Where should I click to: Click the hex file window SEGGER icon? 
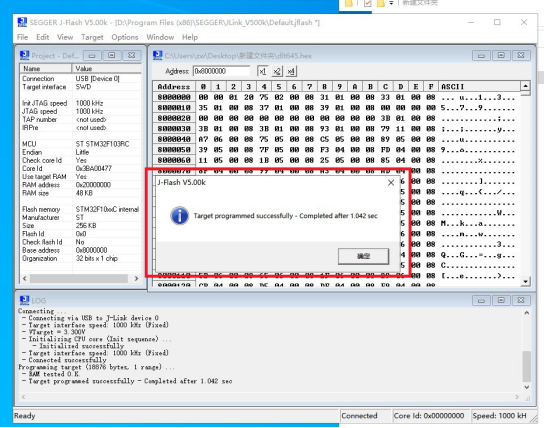pos(158,55)
